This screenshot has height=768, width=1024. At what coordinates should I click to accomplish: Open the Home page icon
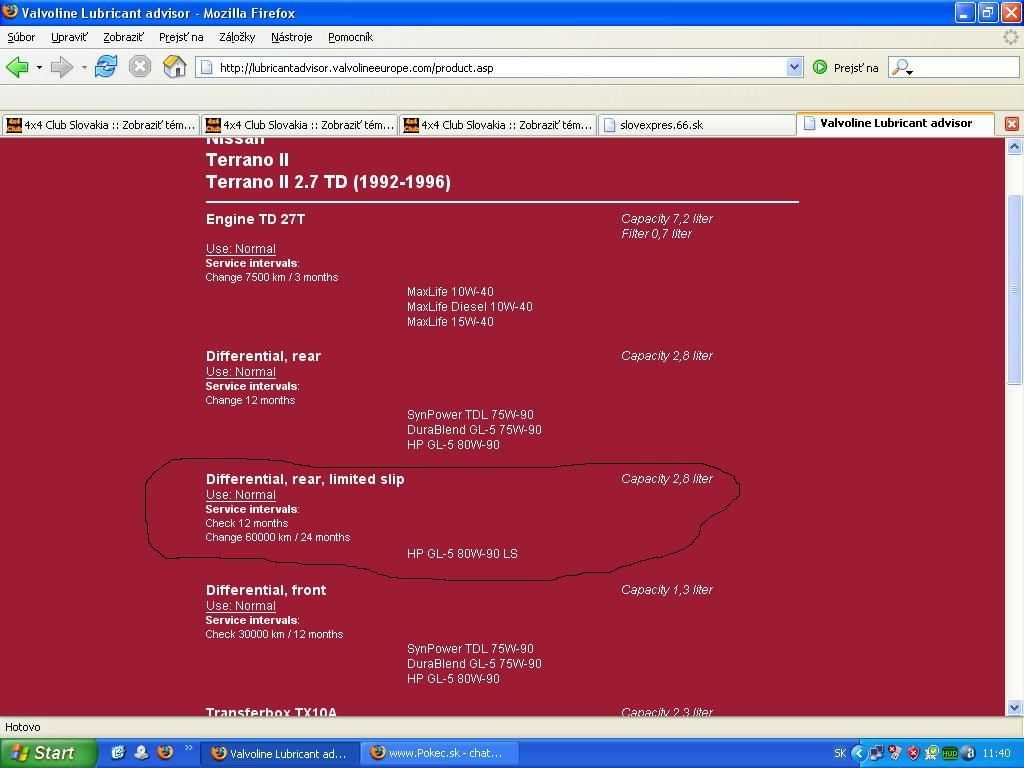[174, 67]
